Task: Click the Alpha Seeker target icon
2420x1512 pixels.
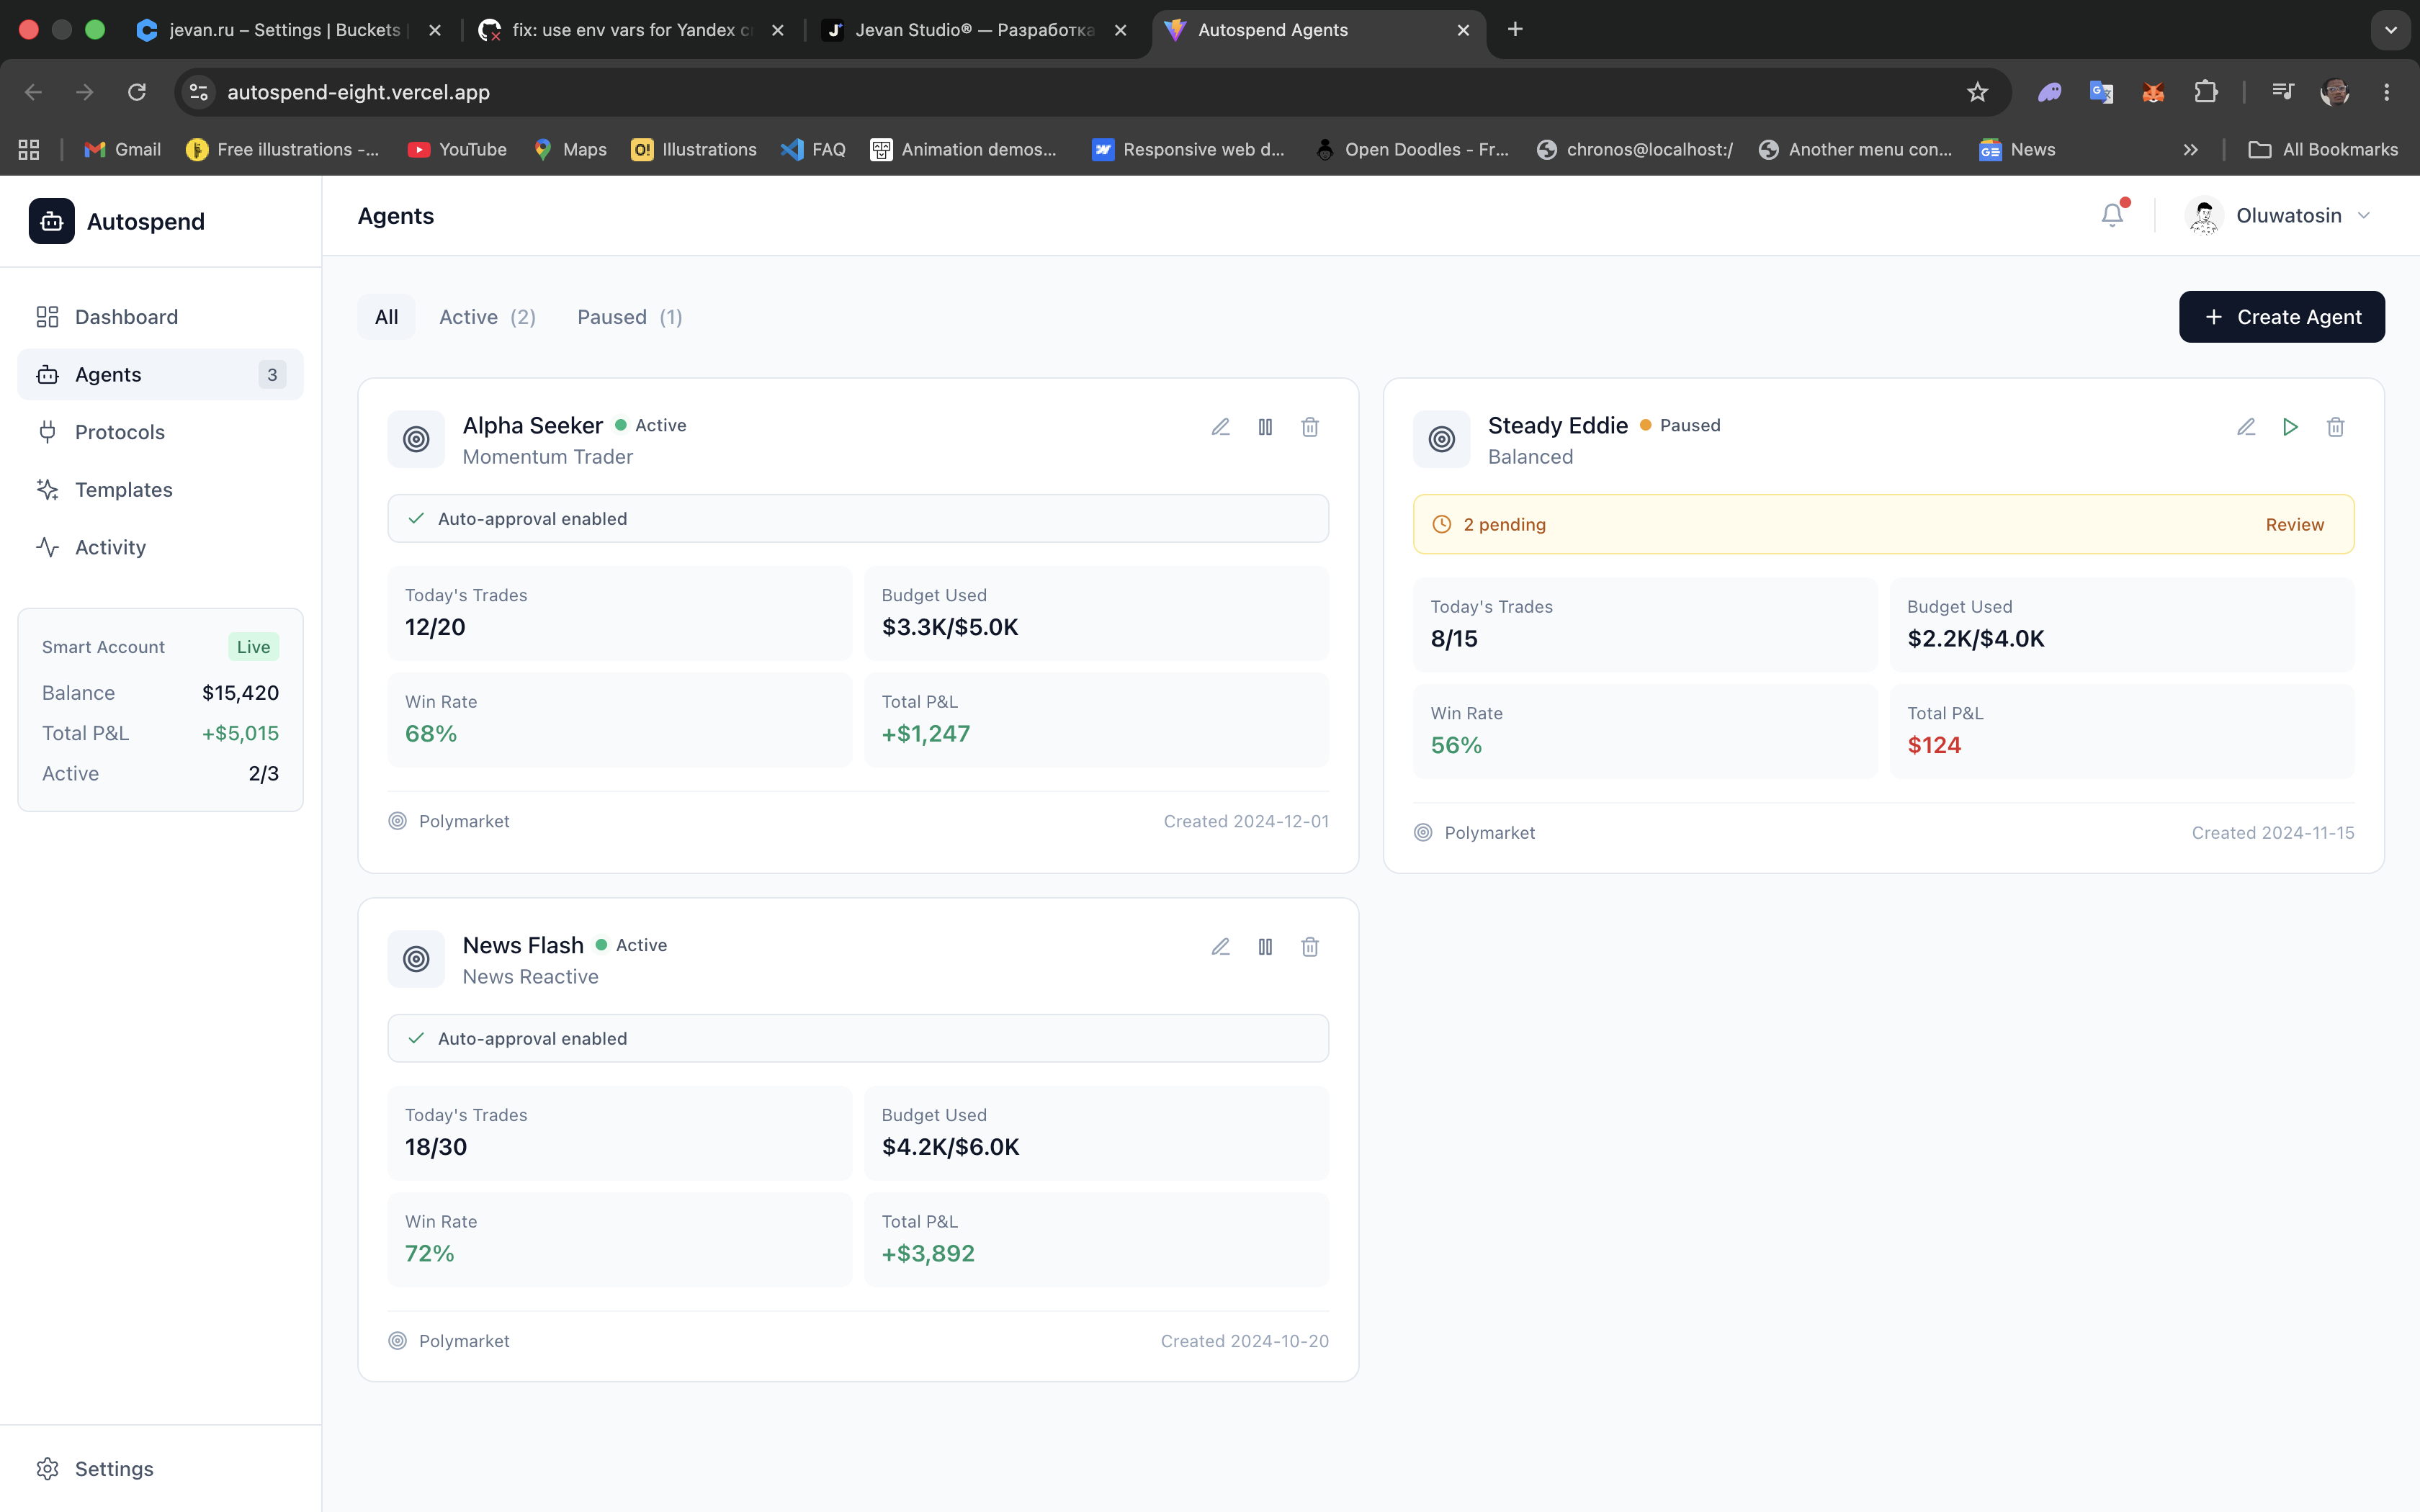Action: (416, 439)
